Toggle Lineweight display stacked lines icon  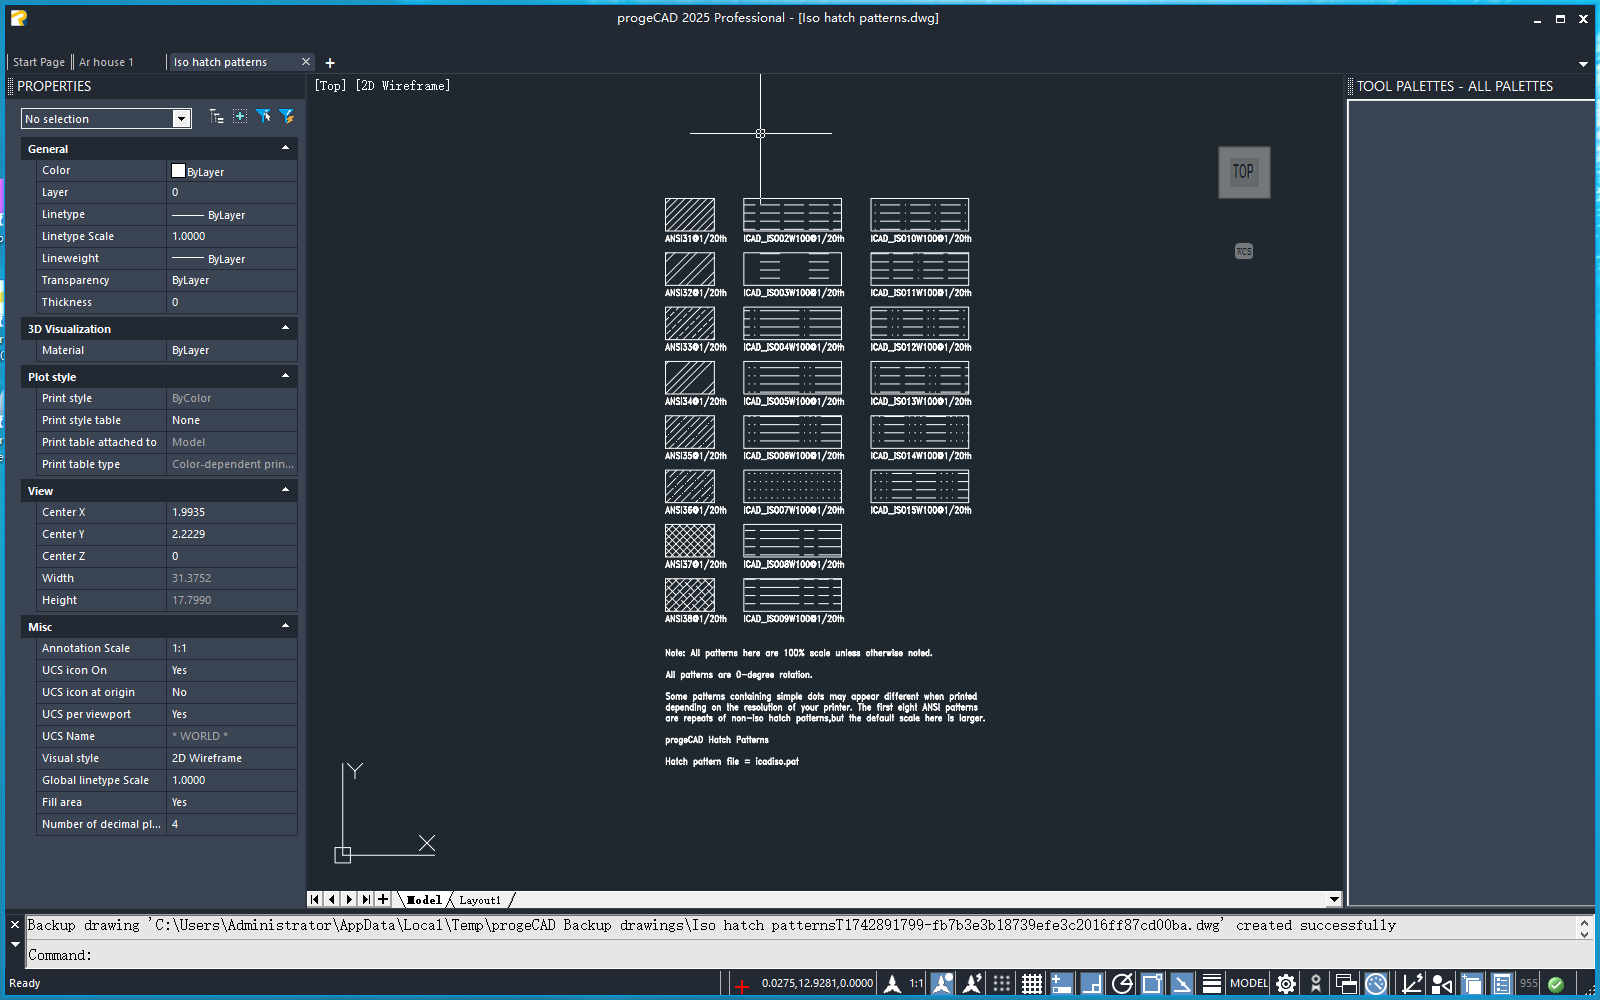[1212, 984]
